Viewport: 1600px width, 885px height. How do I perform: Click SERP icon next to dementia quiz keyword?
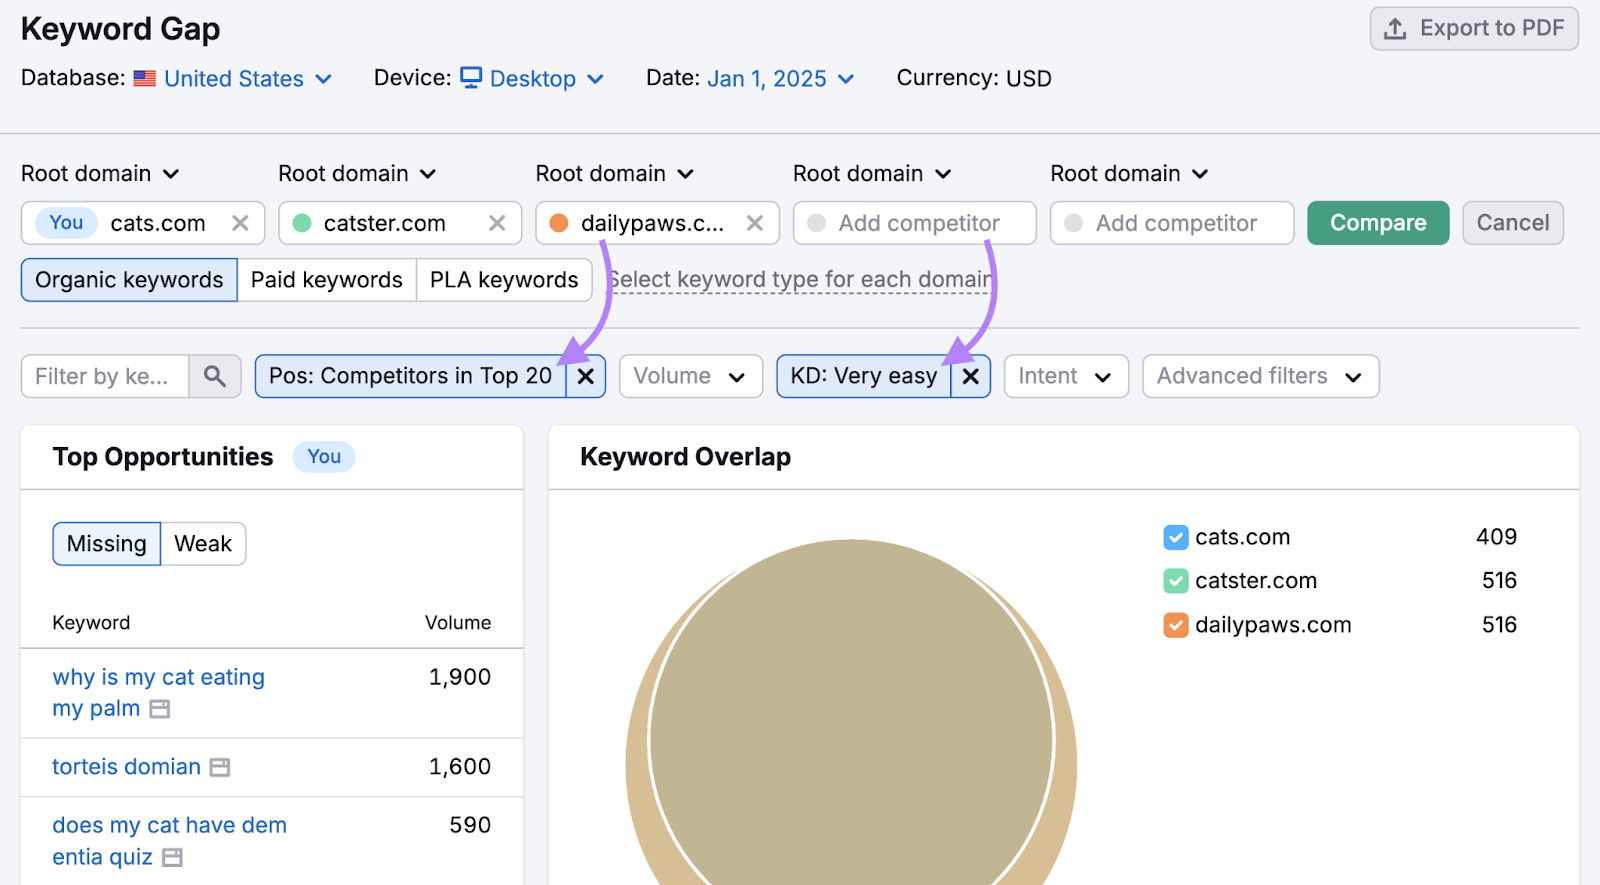click(x=172, y=857)
